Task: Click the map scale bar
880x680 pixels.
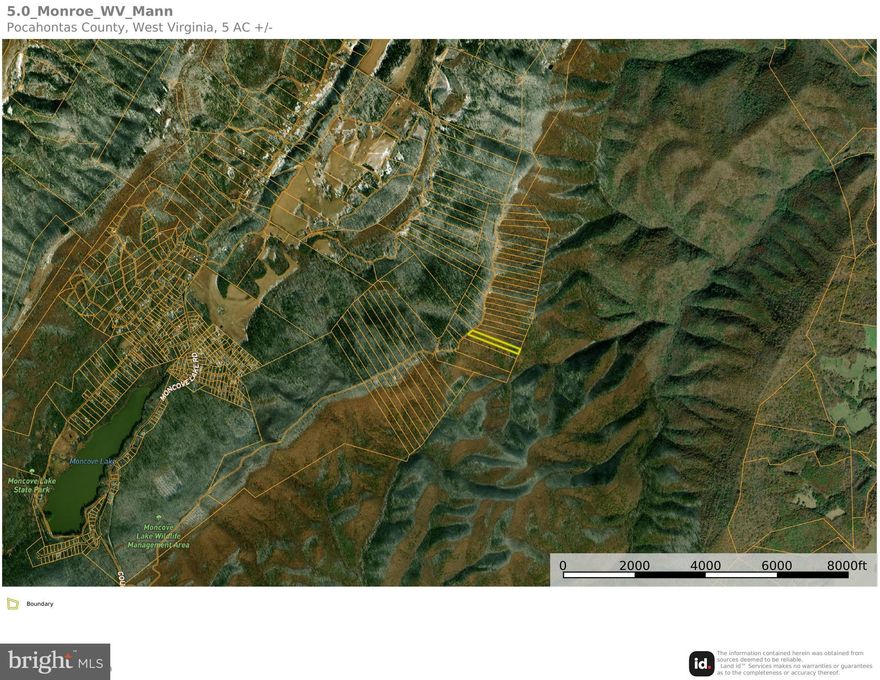Action: click(708, 576)
